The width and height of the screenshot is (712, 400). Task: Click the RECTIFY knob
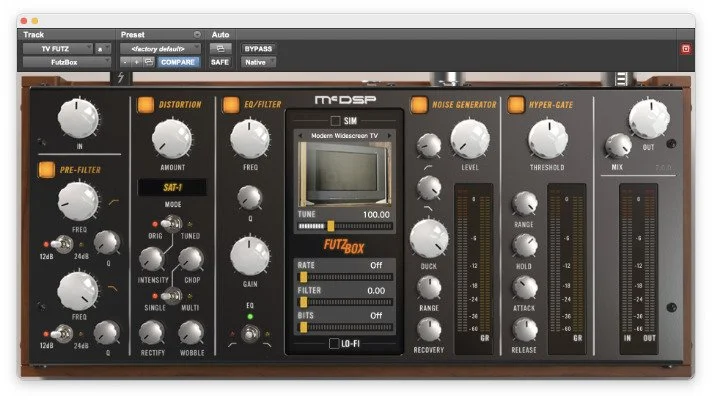coord(152,332)
